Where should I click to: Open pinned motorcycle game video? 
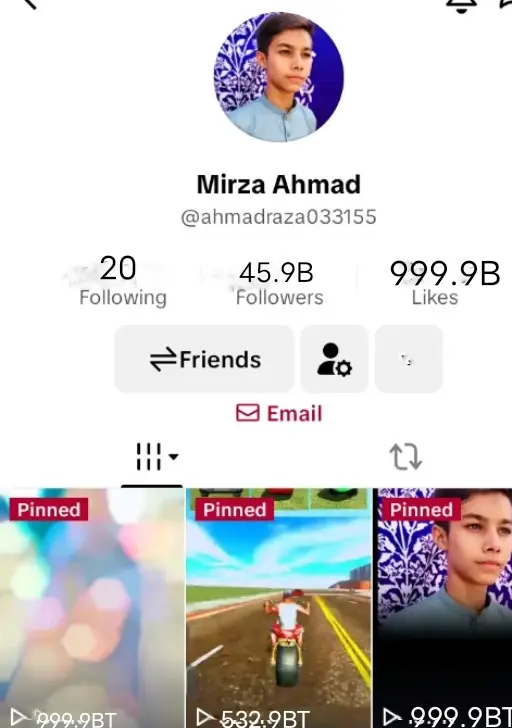coord(279,607)
